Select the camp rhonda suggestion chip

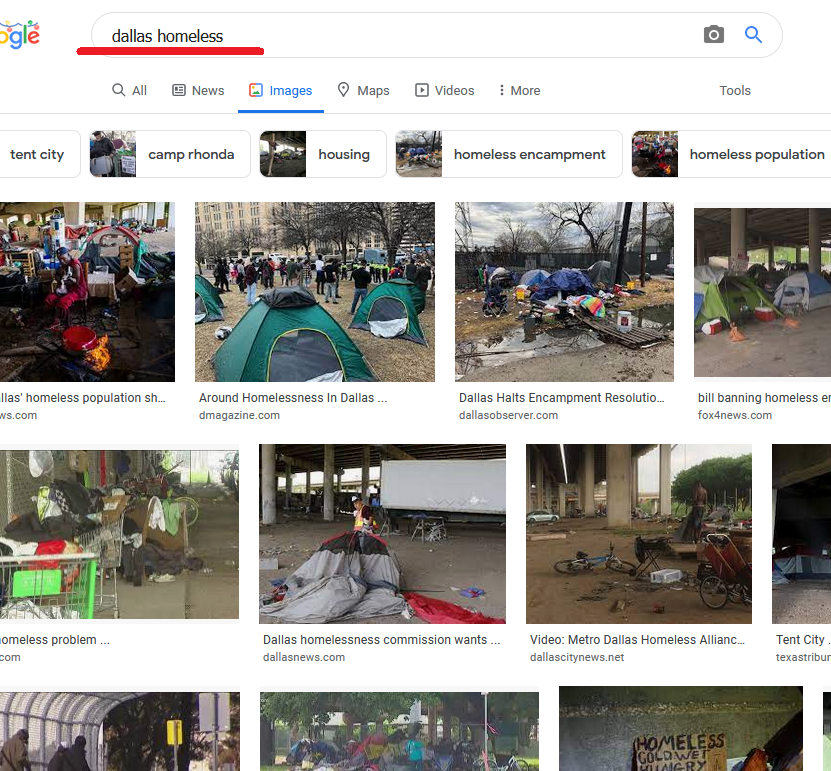(x=169, y=154)
